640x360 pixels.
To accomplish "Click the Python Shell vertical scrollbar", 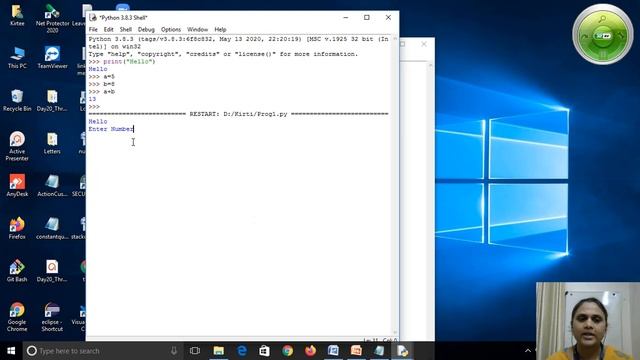I will 395,186.
